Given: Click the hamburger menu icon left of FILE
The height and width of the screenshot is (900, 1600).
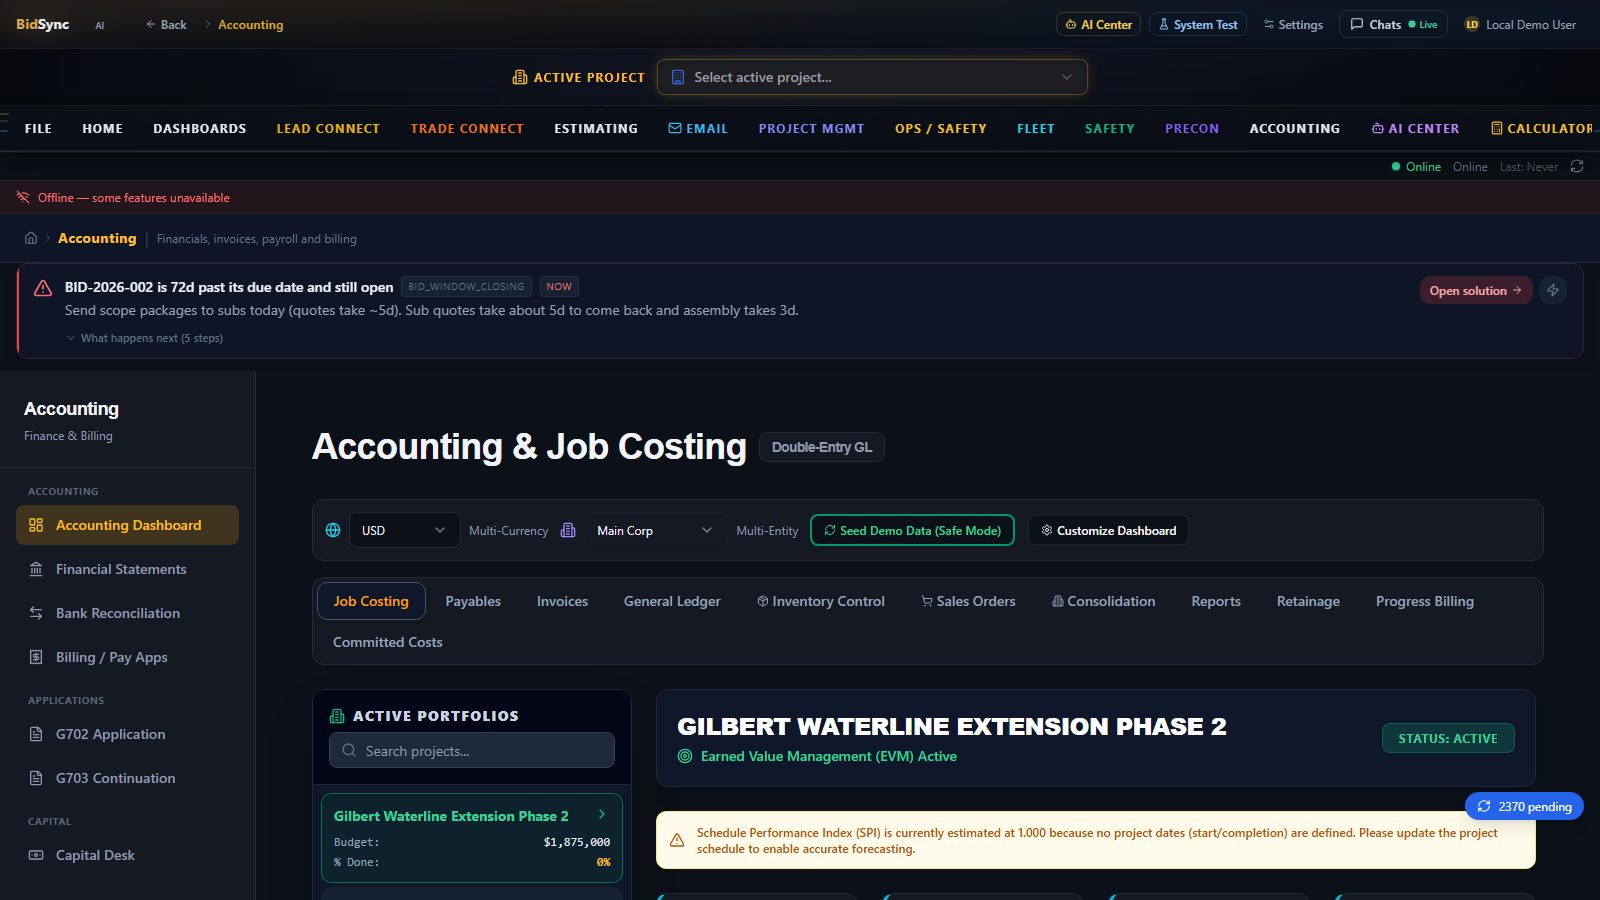Looking at the screenshot, I should [4, 122].
